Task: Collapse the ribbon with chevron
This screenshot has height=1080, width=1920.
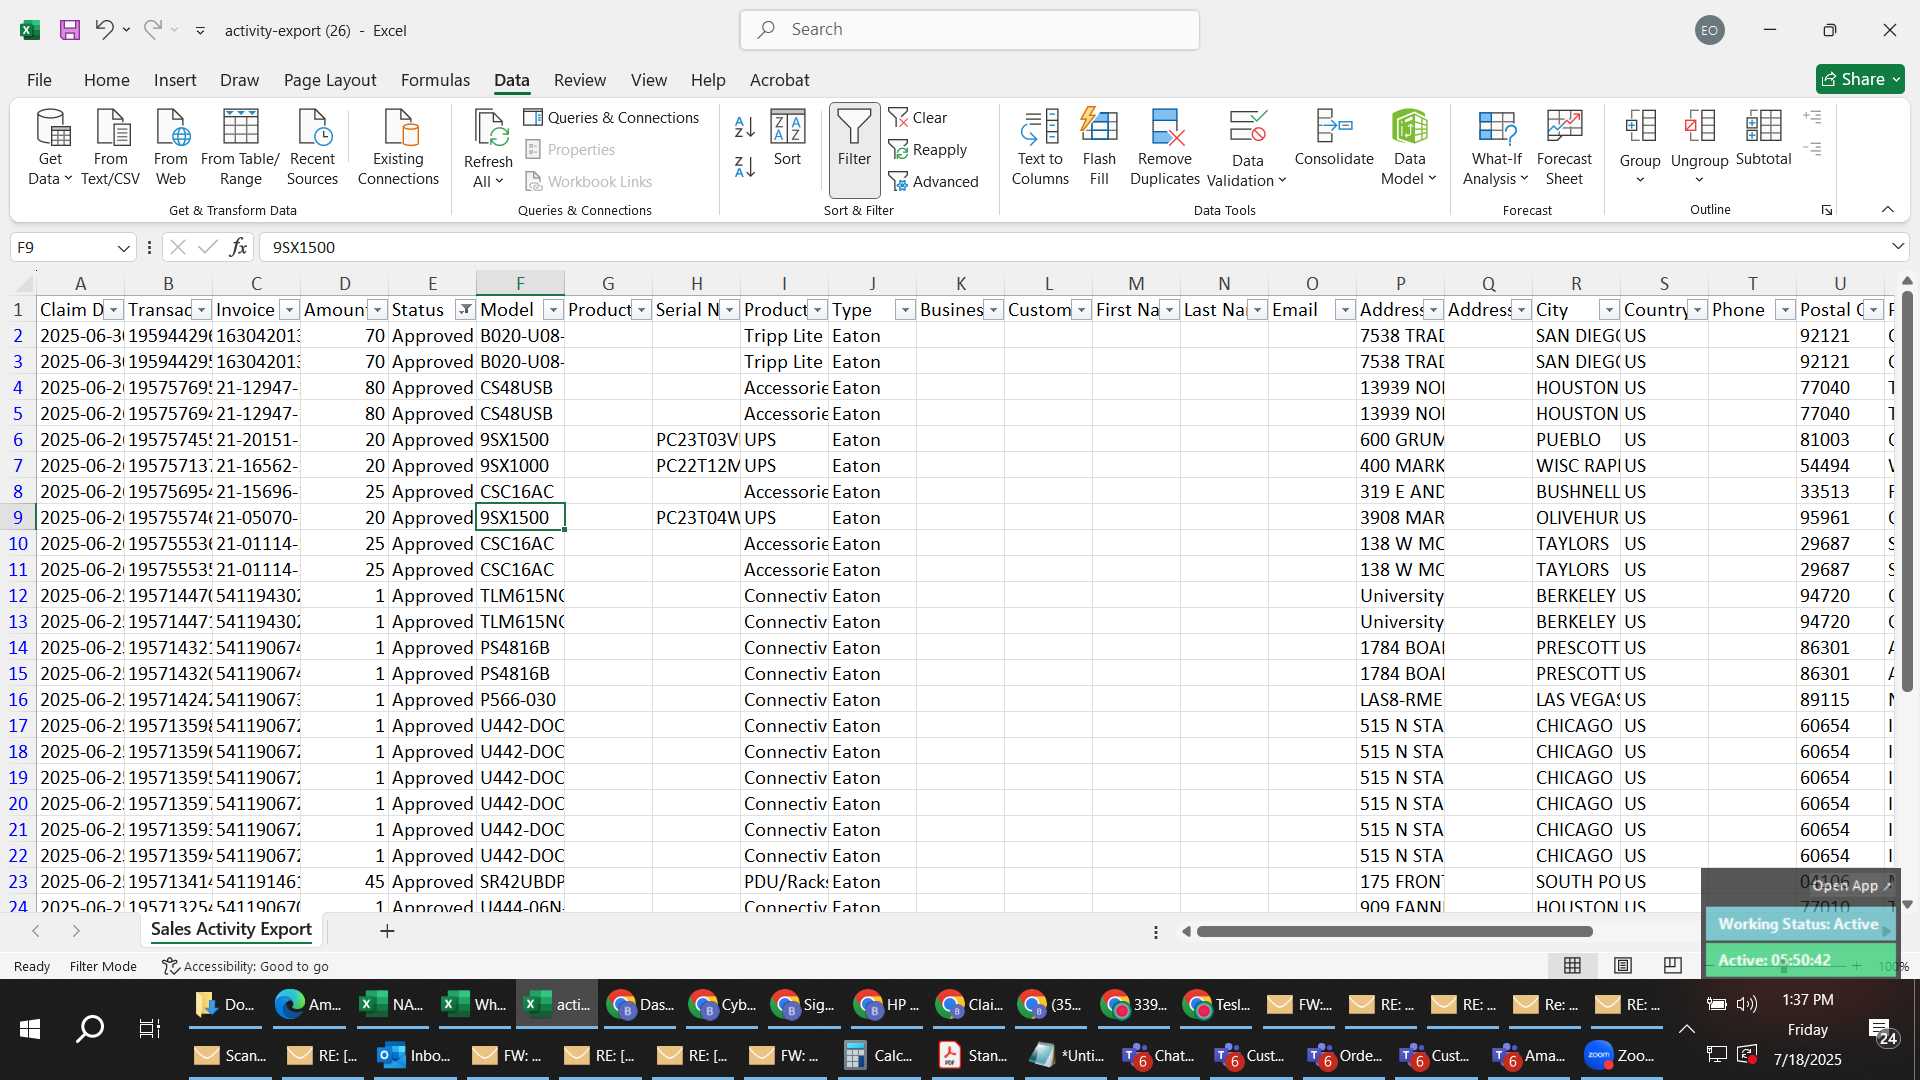Action: tap(1888, 209)
